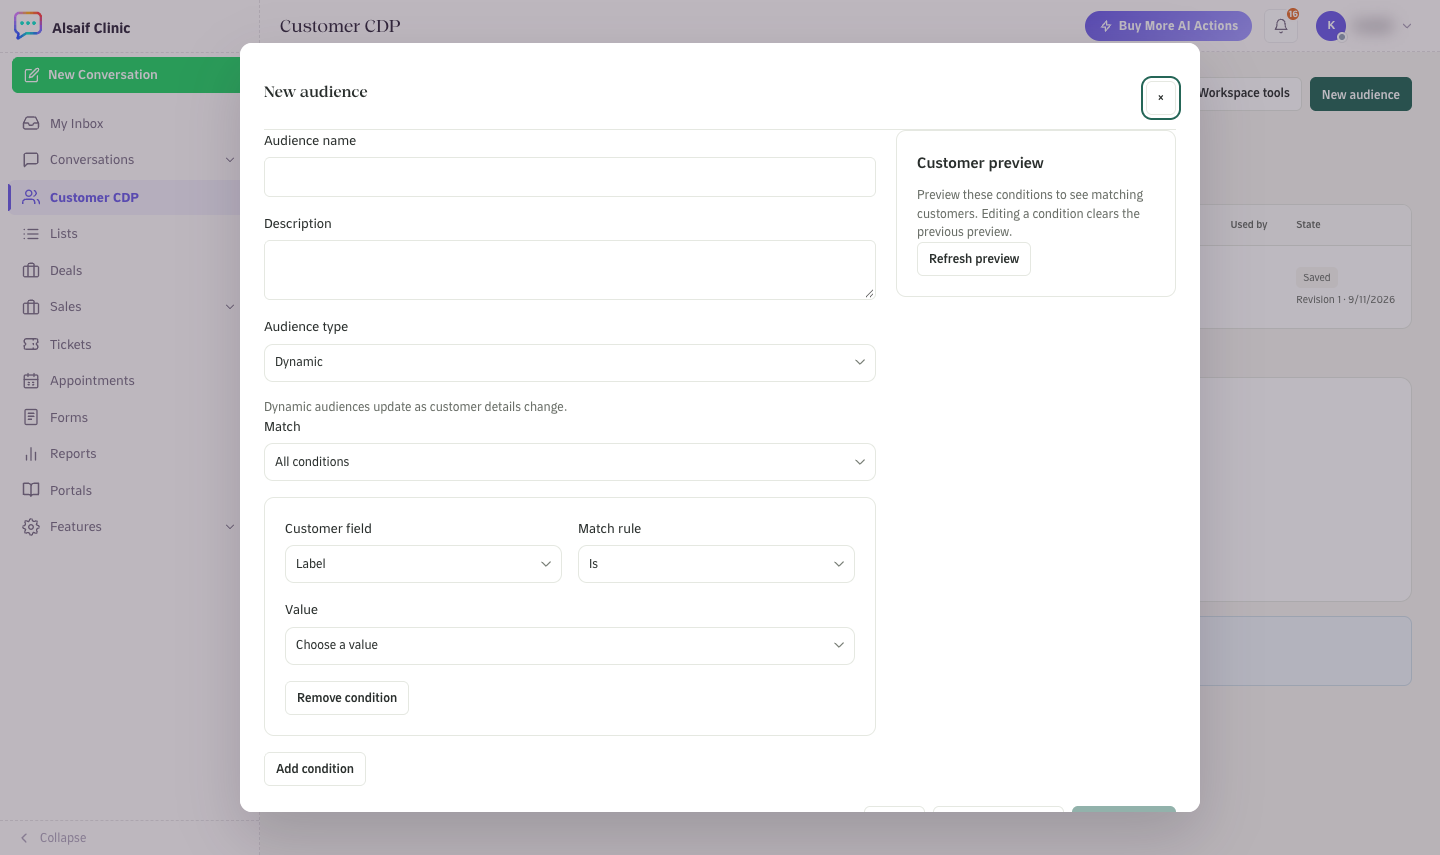Click the Alsaif Clinic chat logo icon
1440x855 pixels.
click(x=28, y=26)
